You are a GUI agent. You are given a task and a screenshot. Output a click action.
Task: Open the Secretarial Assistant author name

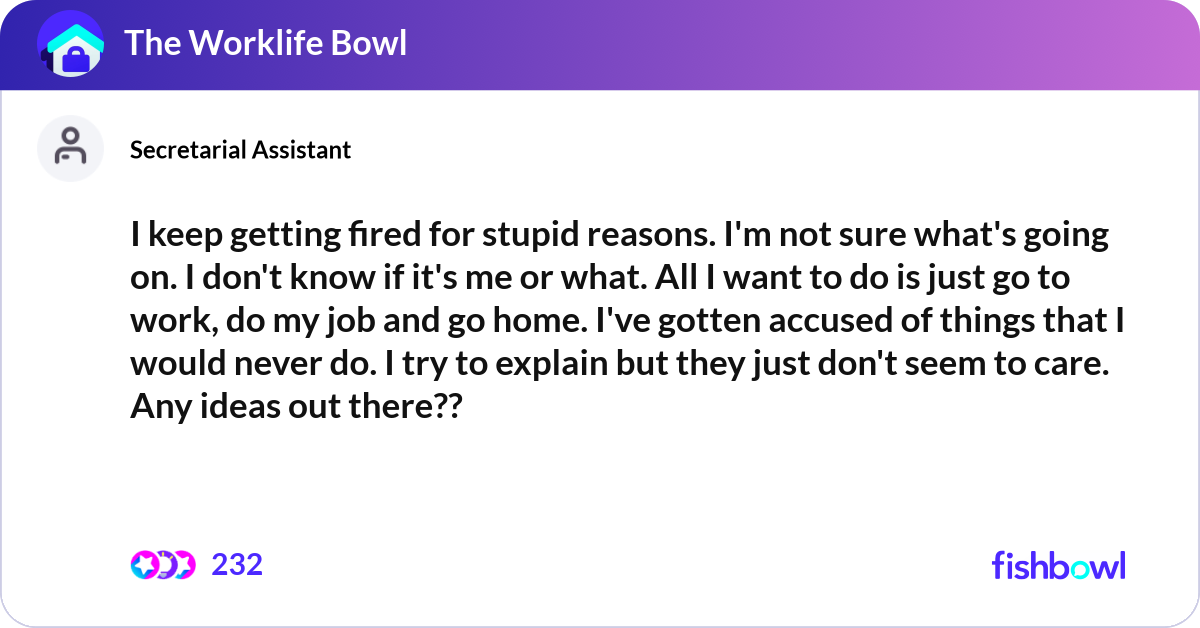[x=240, y=150]
